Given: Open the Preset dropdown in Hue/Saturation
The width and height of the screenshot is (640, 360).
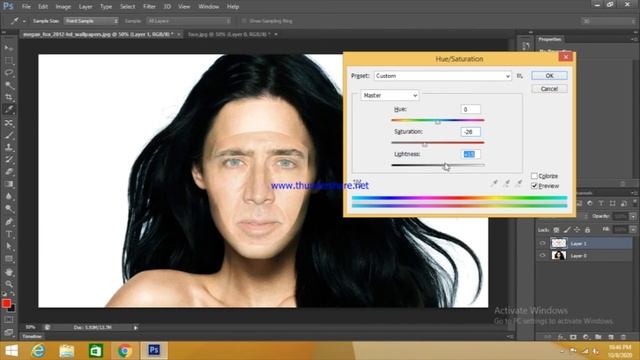Looking at the screenshot, I should (x=443, y=76).
